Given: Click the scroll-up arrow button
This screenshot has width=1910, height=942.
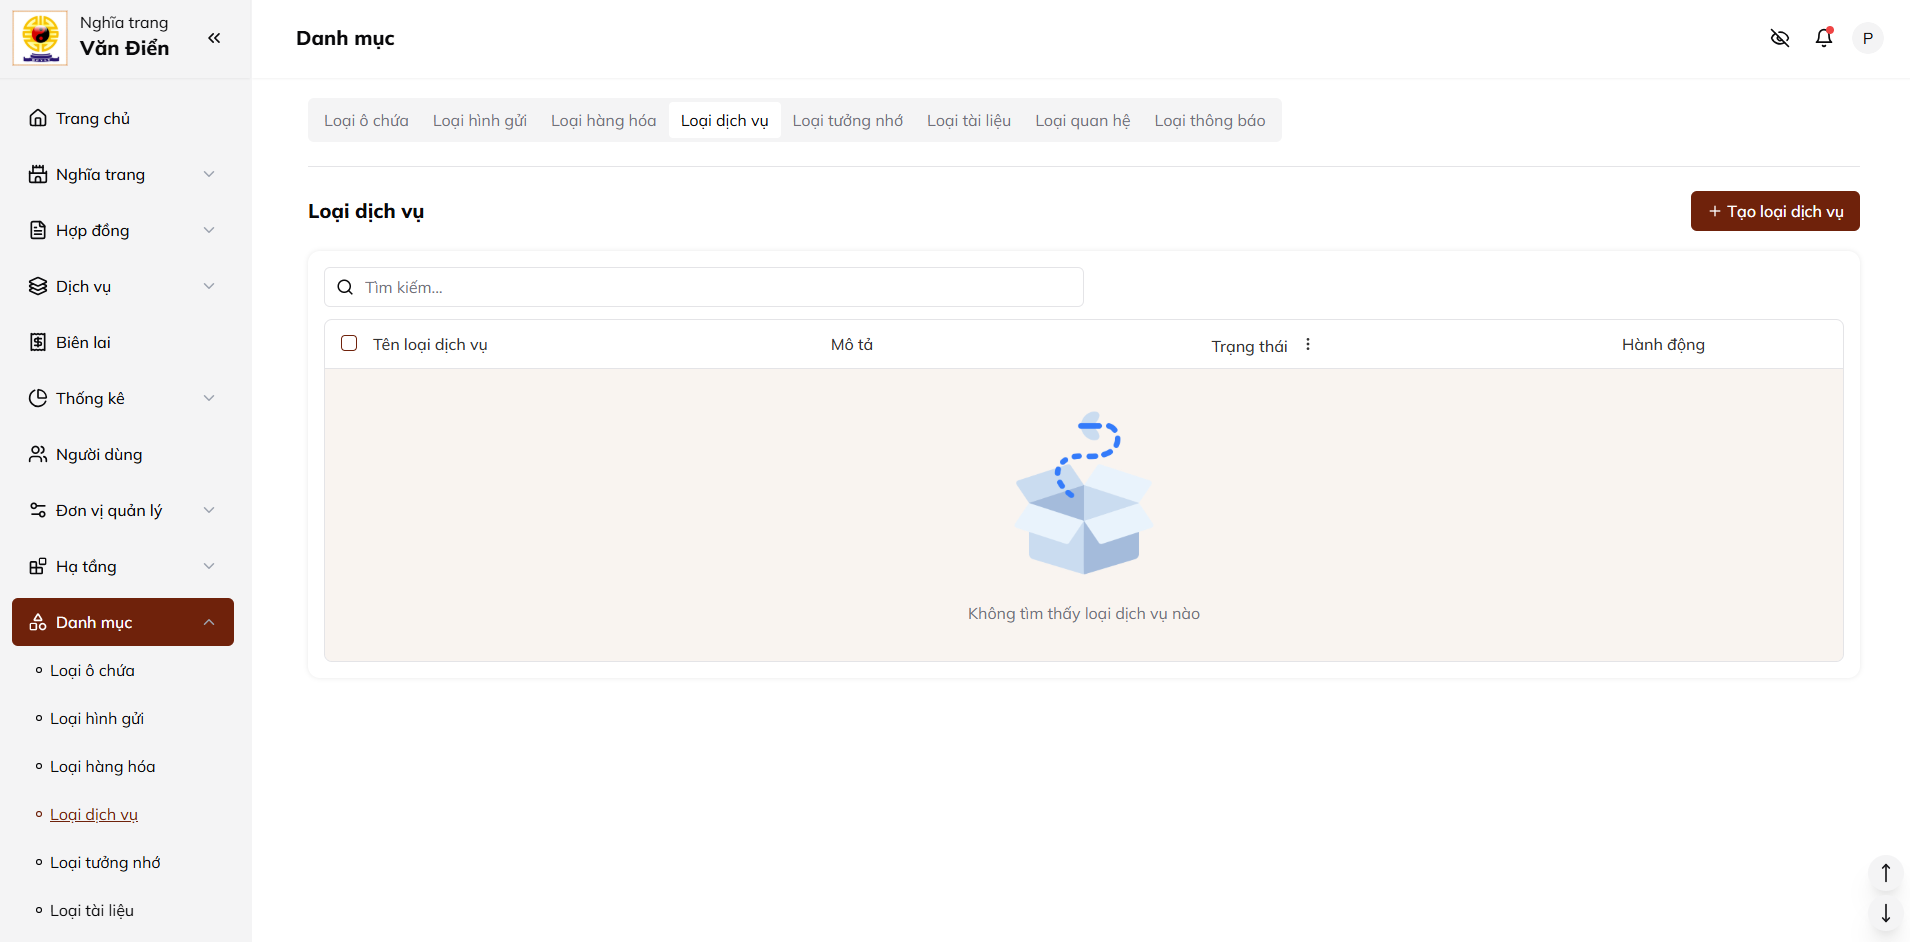Looking at the screenshot, I should [x=1885, y=873].
